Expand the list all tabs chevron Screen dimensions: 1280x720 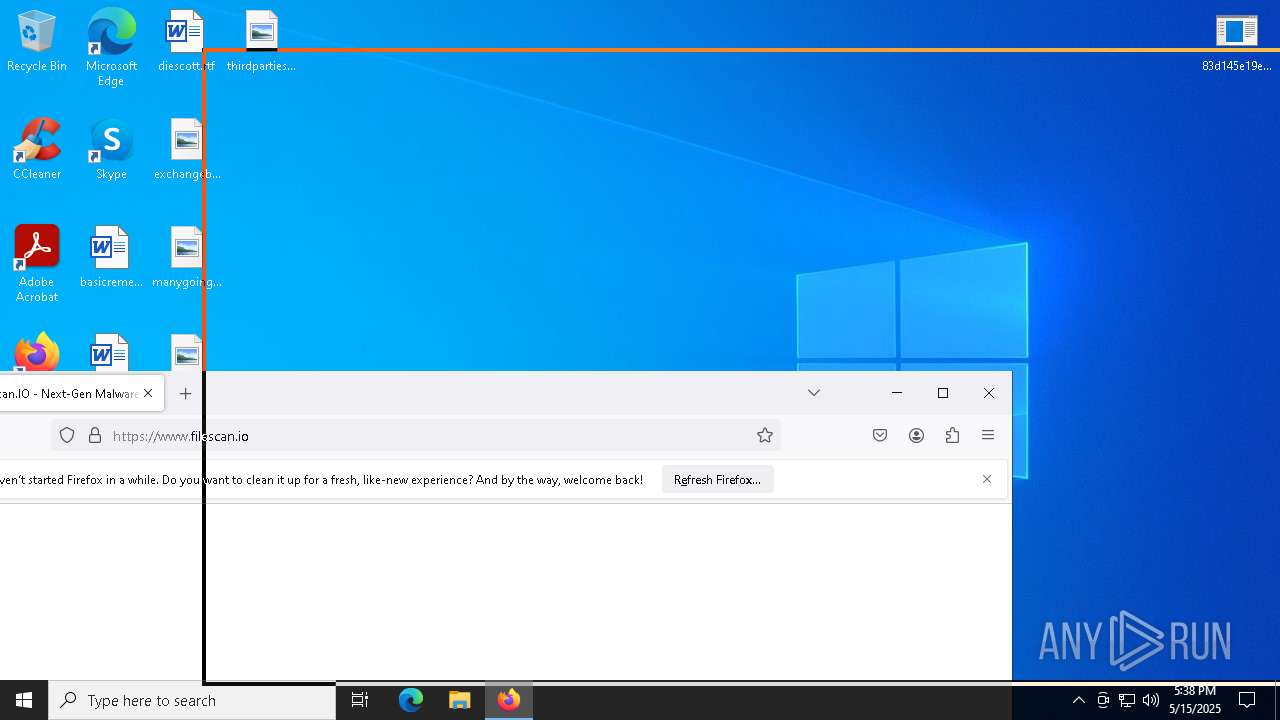(814, 393)
